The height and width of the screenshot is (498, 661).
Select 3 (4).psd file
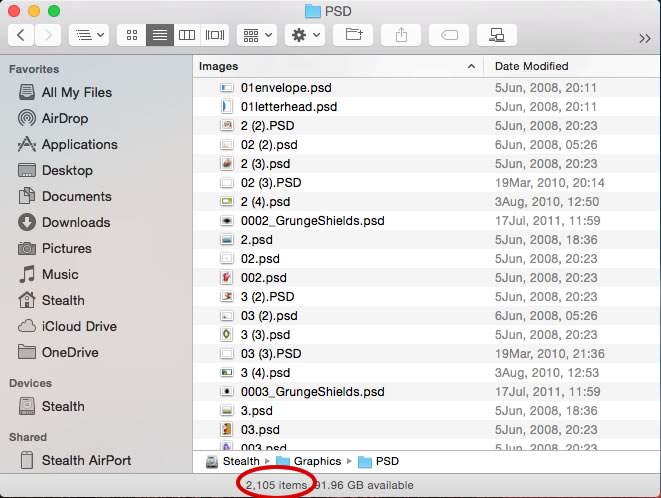pyautogui.click(x=427, y=372)
